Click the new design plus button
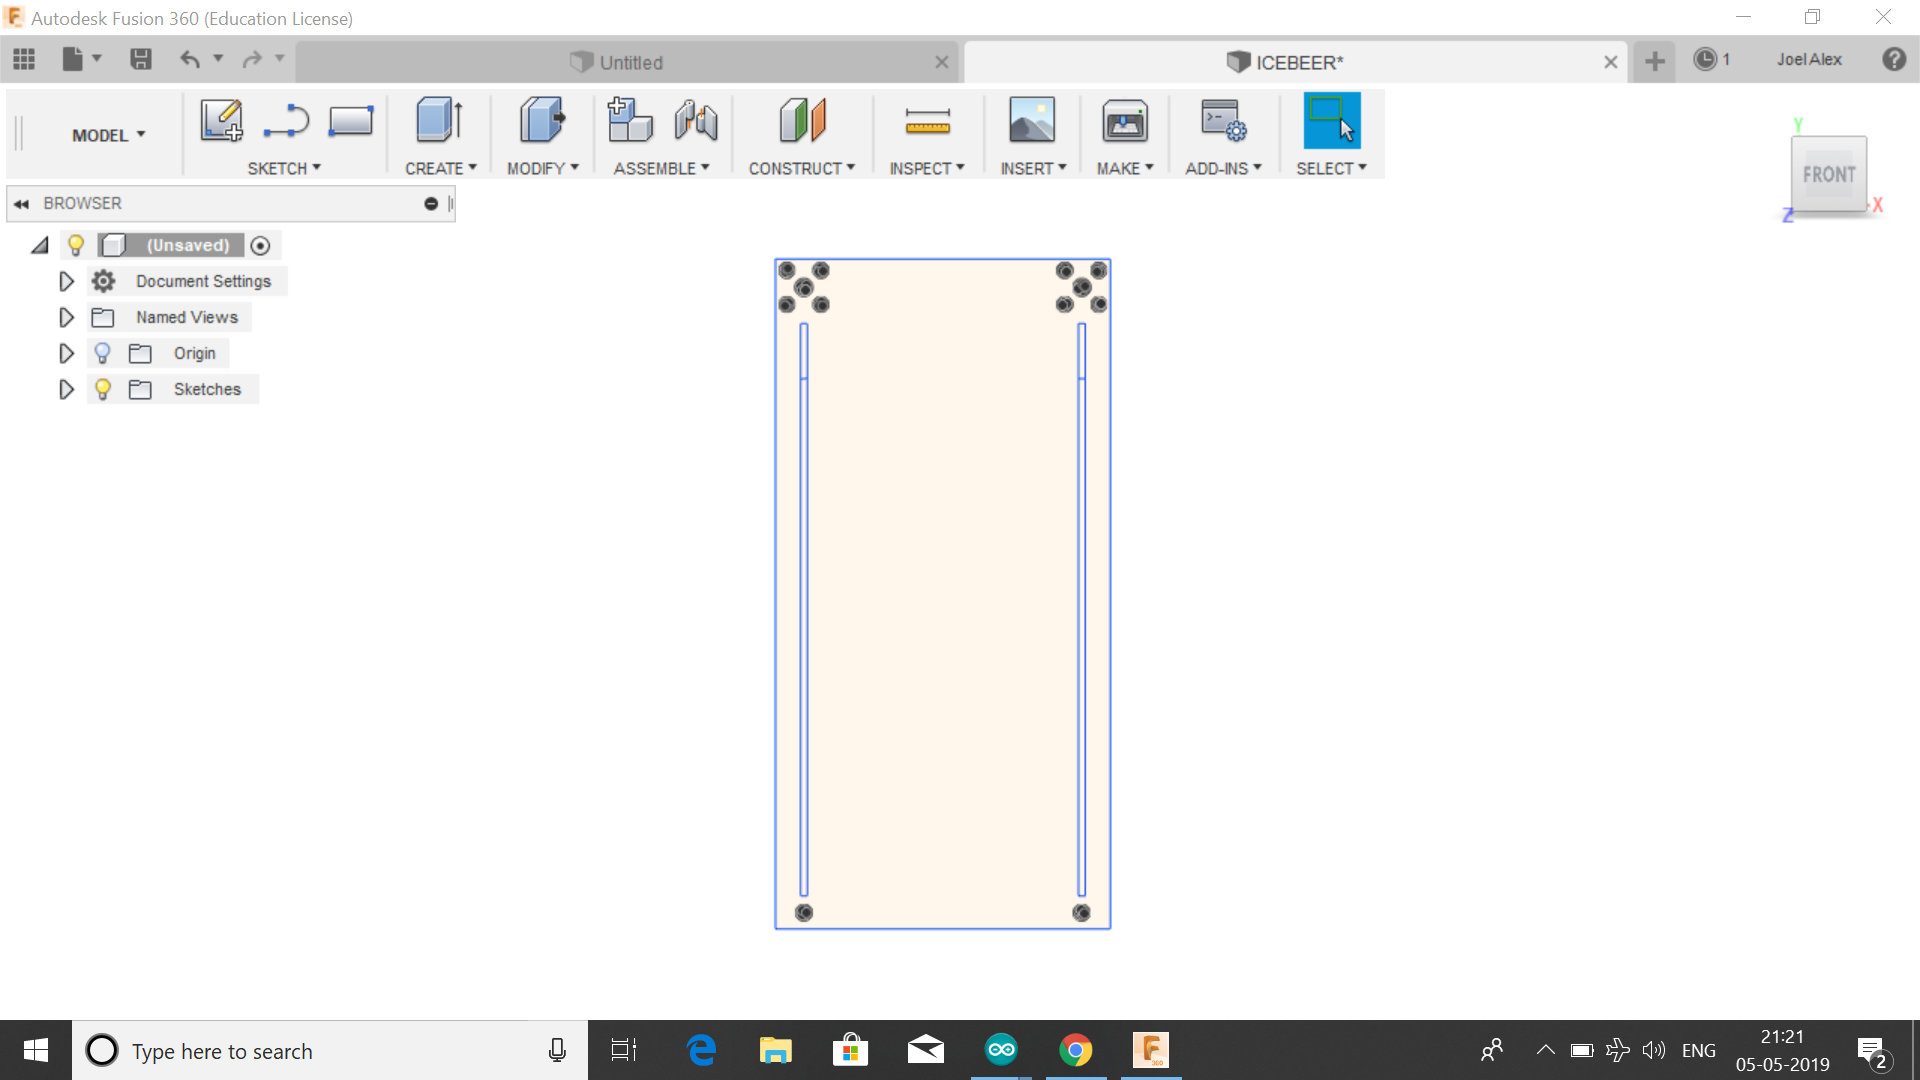 point(1654,61)
